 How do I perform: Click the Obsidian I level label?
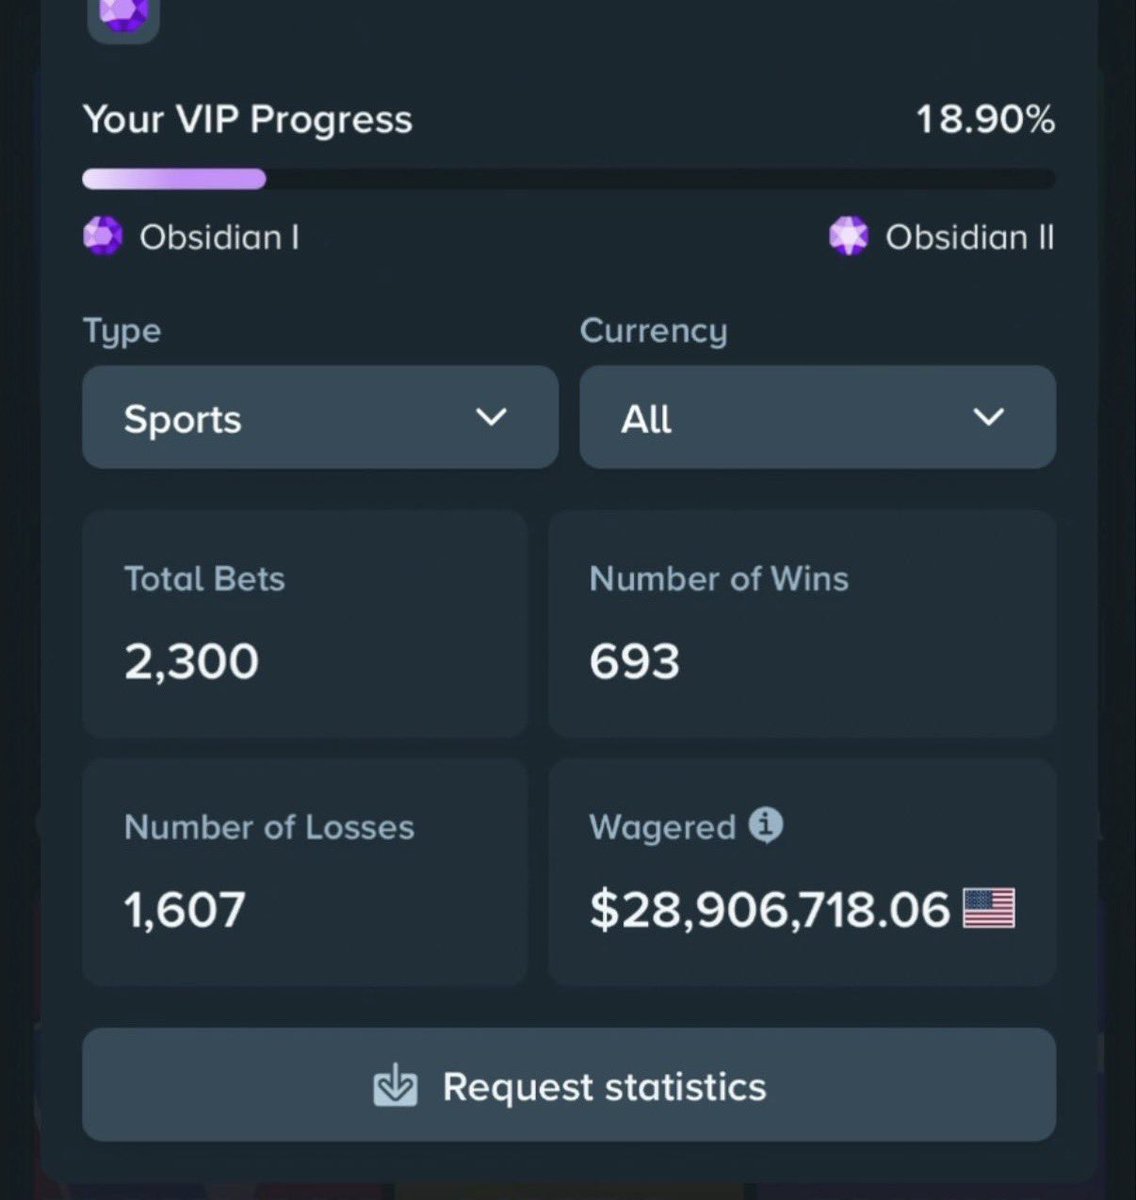(219, 237)
